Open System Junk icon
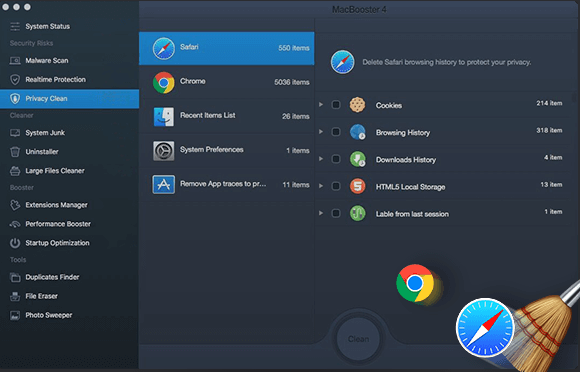This screenshot has width=580, height=372. click(x=15, y=133)
